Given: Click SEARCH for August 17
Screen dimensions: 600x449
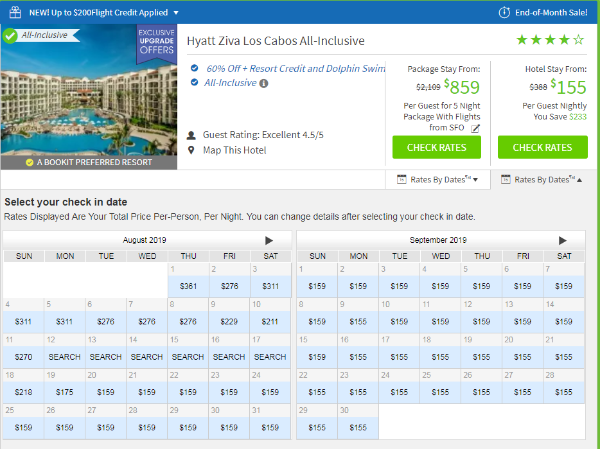Looking at the screenshot, I should 270,357.
